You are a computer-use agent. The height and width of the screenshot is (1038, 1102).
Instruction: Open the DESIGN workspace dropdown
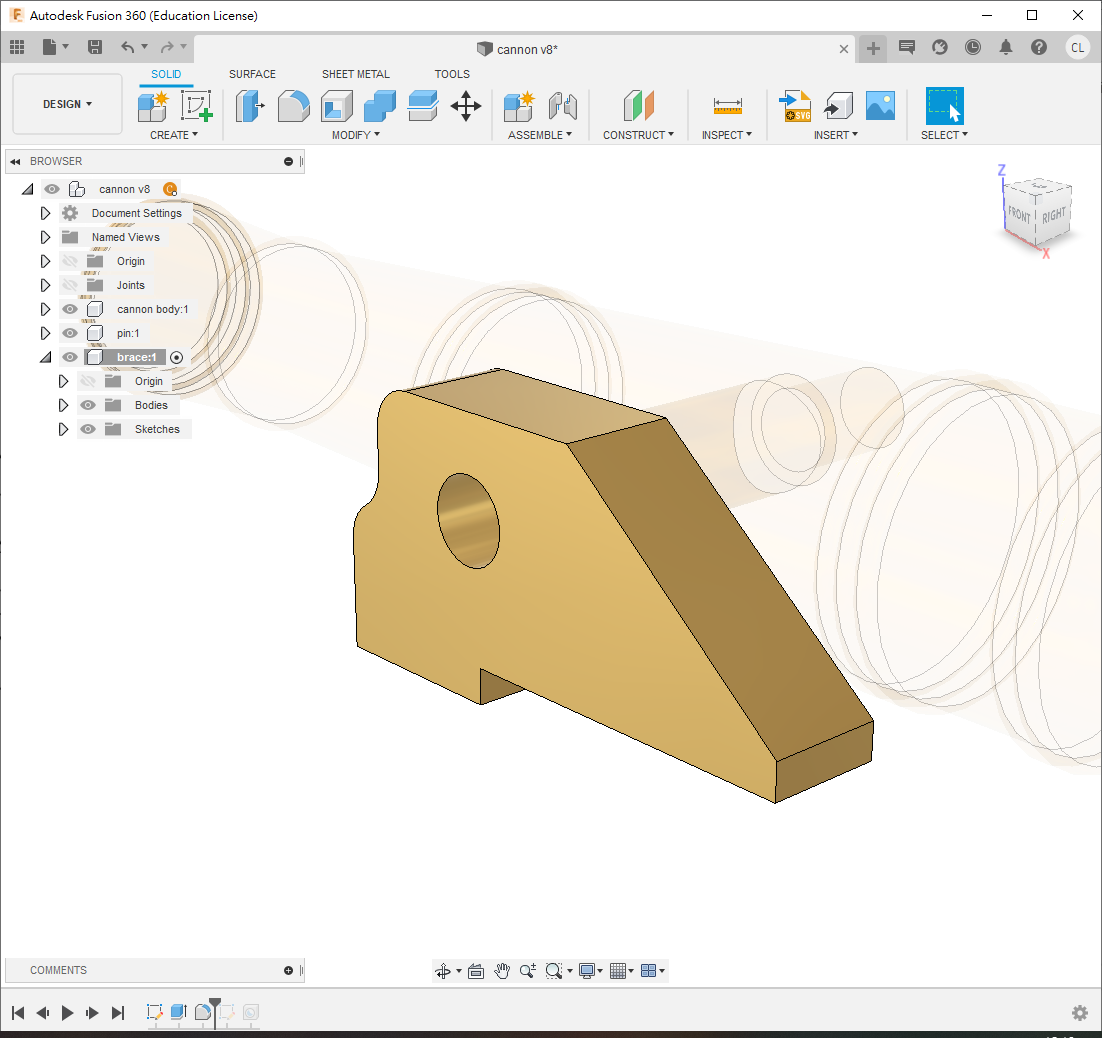[67, 104]
